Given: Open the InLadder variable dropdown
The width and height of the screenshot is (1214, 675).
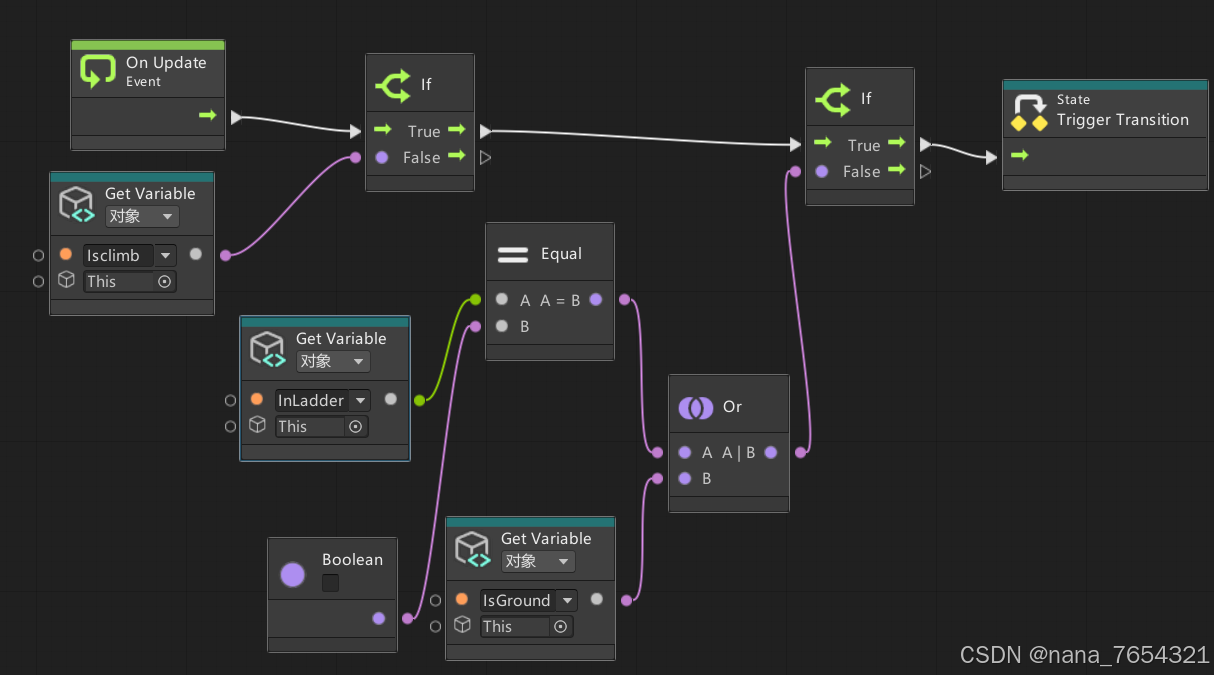Looking at the screenshot, I should coord(358,400).
